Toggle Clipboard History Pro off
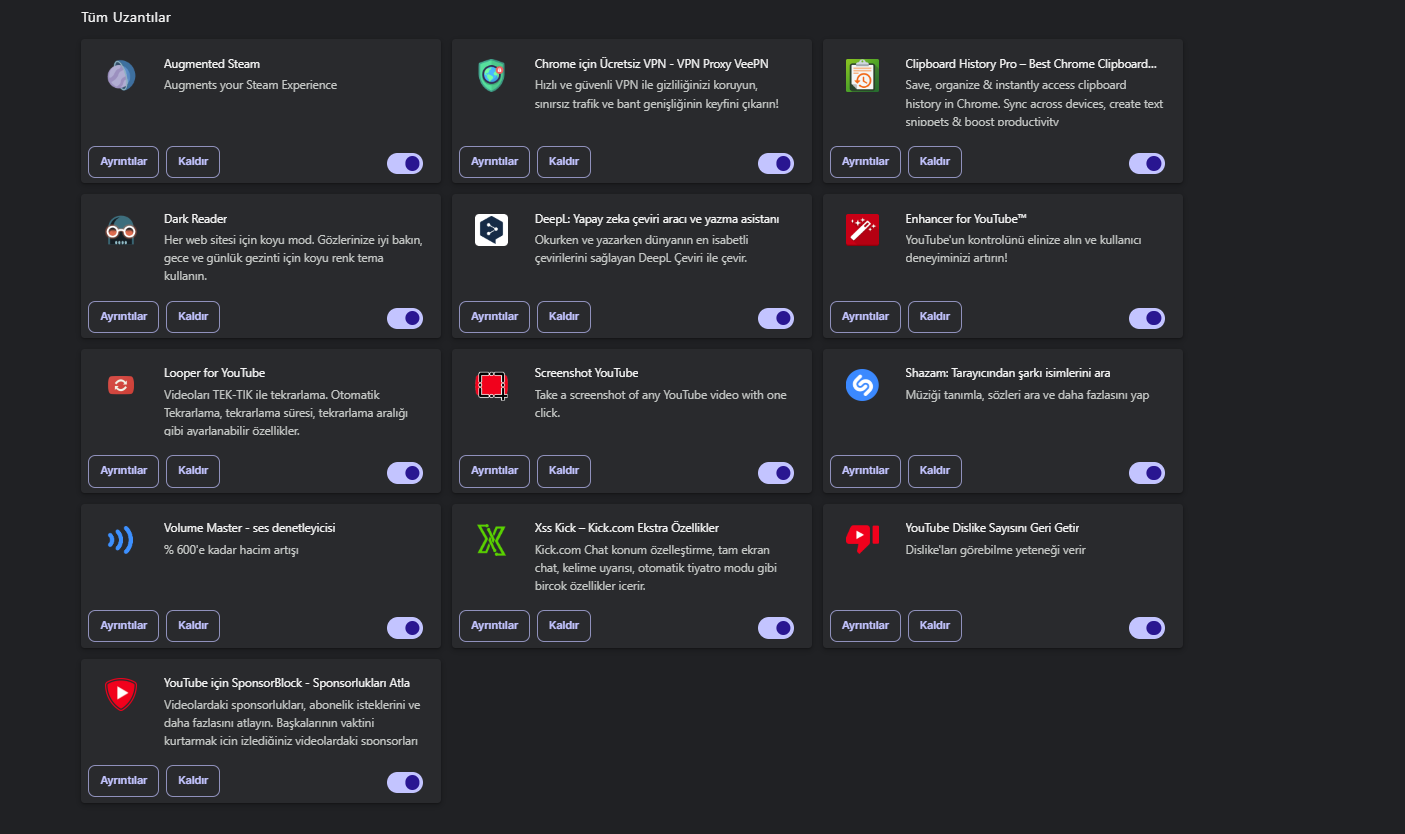Image resolution: width=1405 pixels, height=834 pixels. click(1147, 163)
